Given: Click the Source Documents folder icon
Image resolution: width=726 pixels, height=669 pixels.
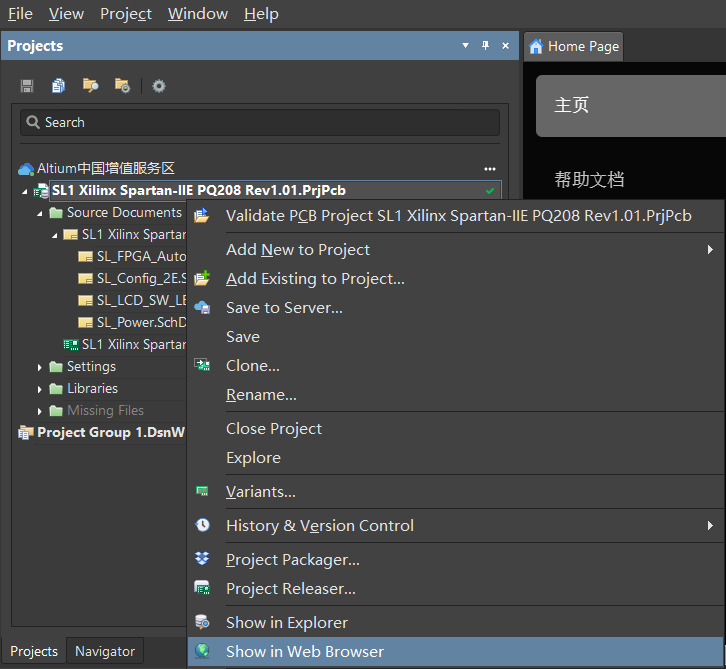Looking at the screenshot, I should [56, 213].
